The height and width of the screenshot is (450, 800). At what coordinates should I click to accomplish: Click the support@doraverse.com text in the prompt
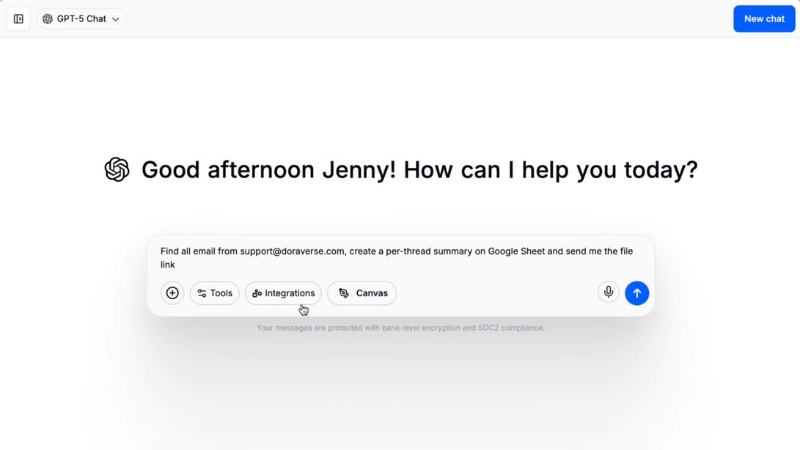click(292, 251)
